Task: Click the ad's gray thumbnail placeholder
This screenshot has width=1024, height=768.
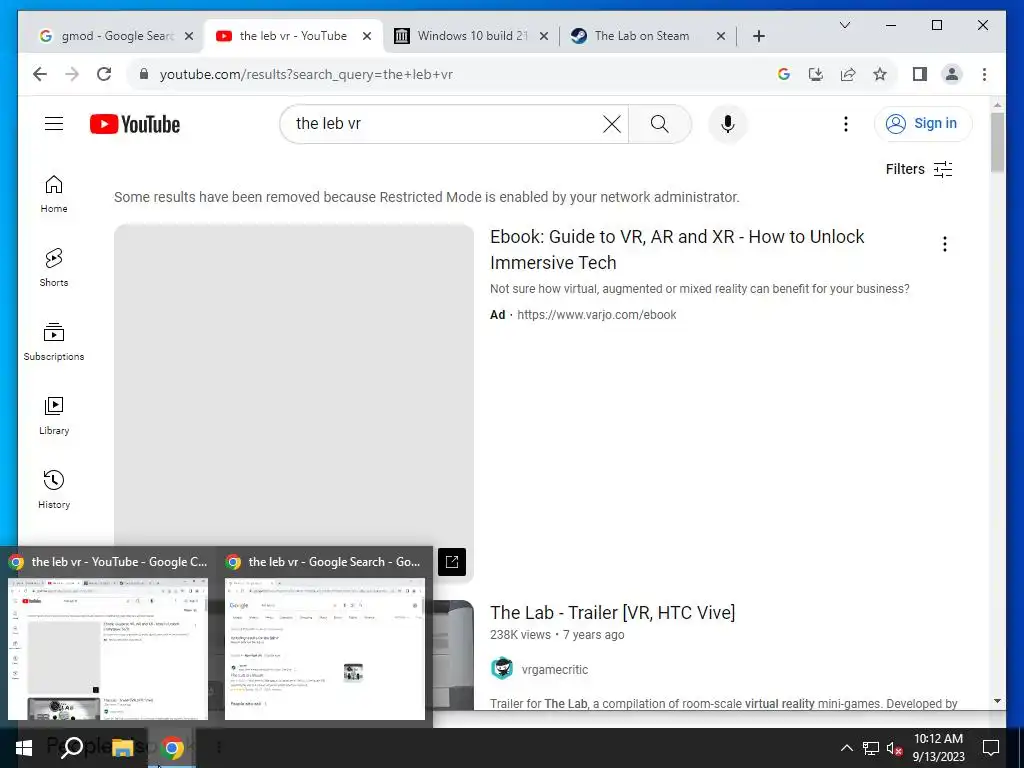Action: [293, 403]
